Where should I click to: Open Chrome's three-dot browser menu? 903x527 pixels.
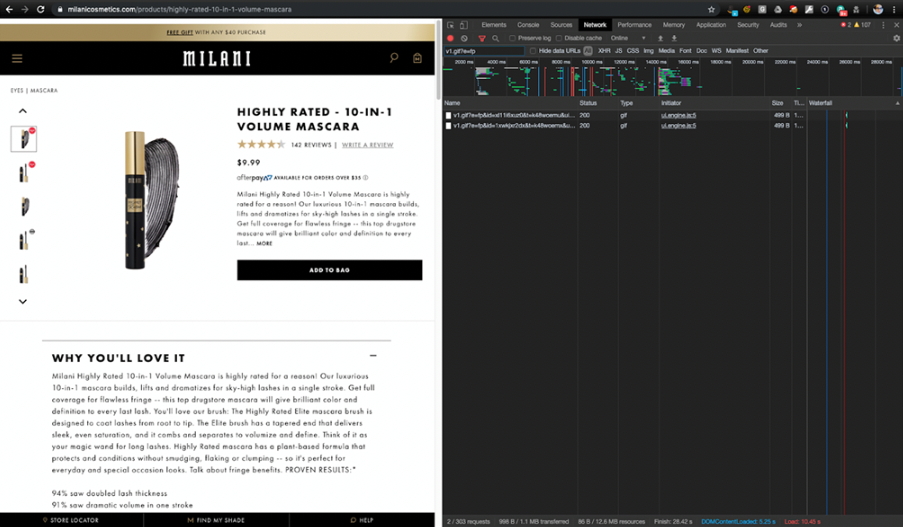pyautogui.click(x=894, y=9)
